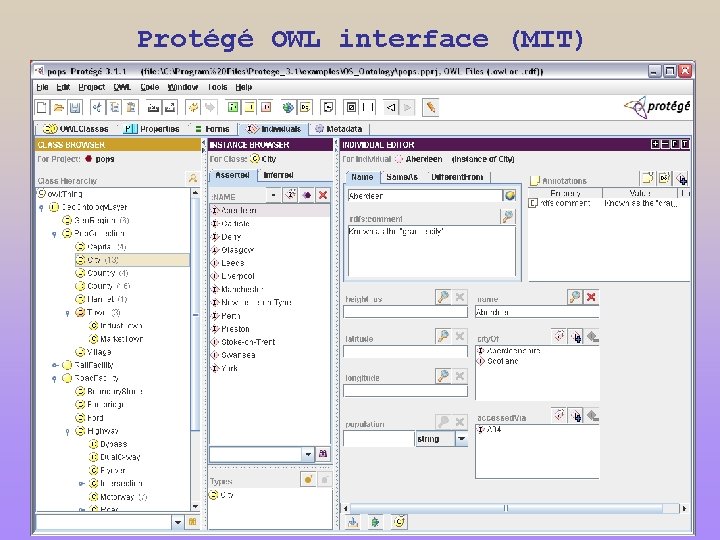Collapse the Highway class node
This screenshot has height=540, width=720.
(x=68, y=431)
